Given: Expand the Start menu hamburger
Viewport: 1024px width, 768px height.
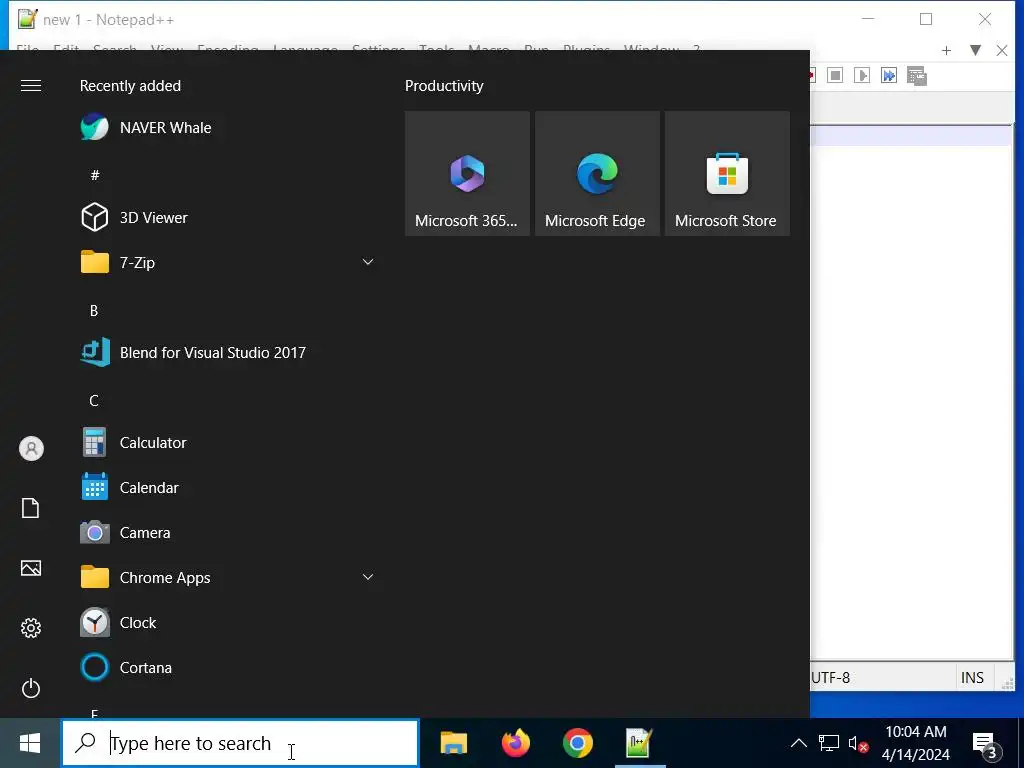Looking at the screenshot, I should coord(31,86).
